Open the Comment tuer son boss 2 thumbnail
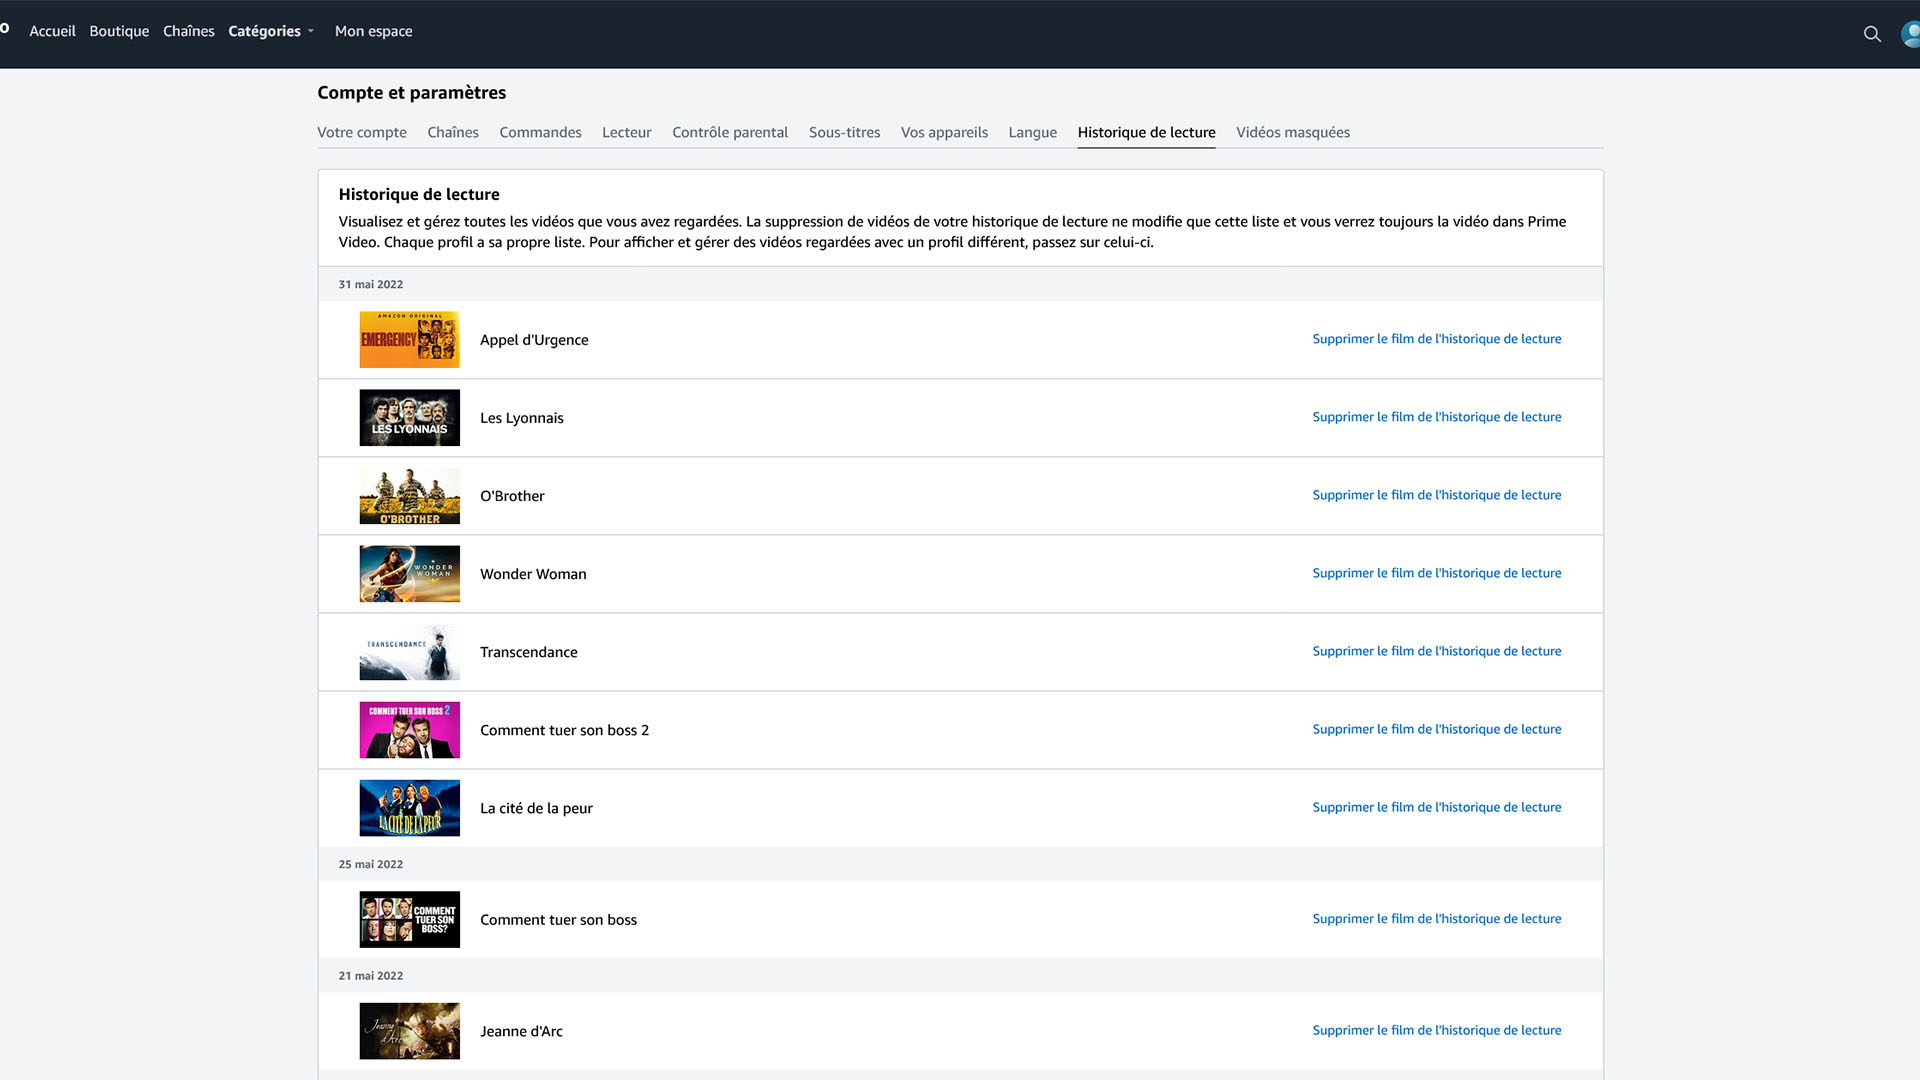The image size is (1920, 1080). pos(410,729)
